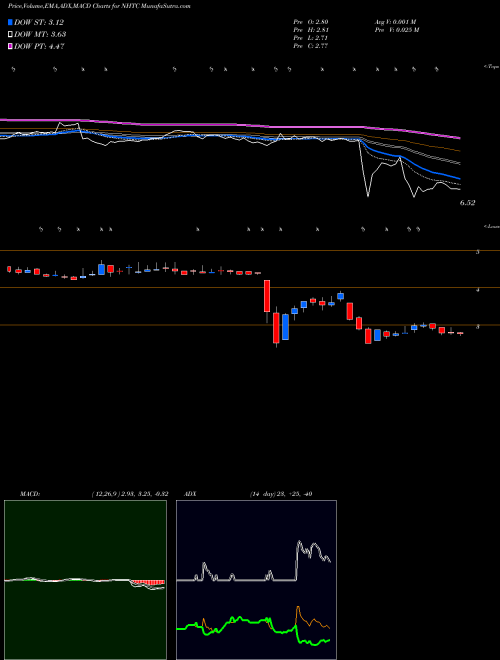The height and width of the screenshot is (660, 500).
Task: Click the MACD panel title label
Action: click(29, 494)
